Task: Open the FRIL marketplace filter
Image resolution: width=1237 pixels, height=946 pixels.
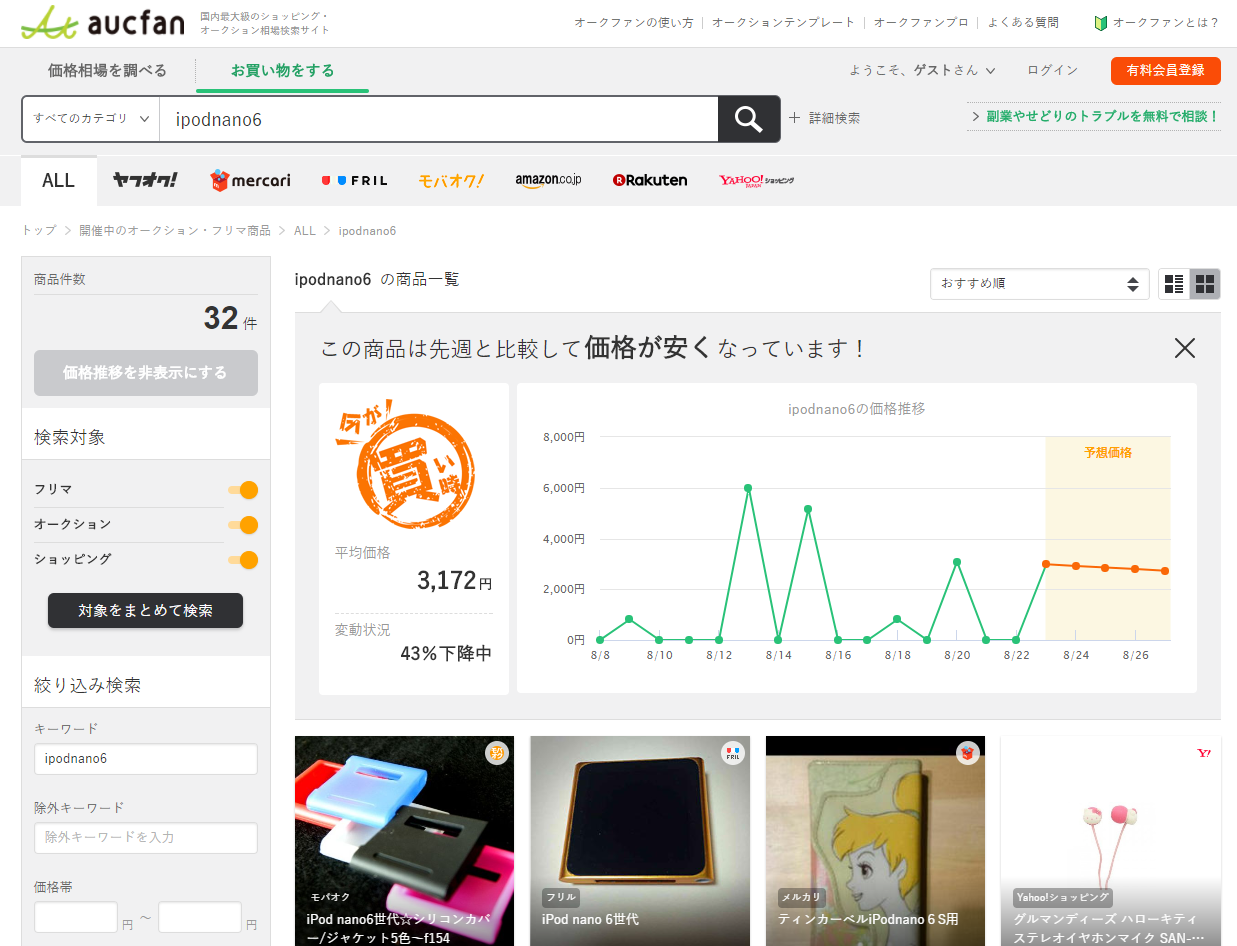Action: click(354, 180)
